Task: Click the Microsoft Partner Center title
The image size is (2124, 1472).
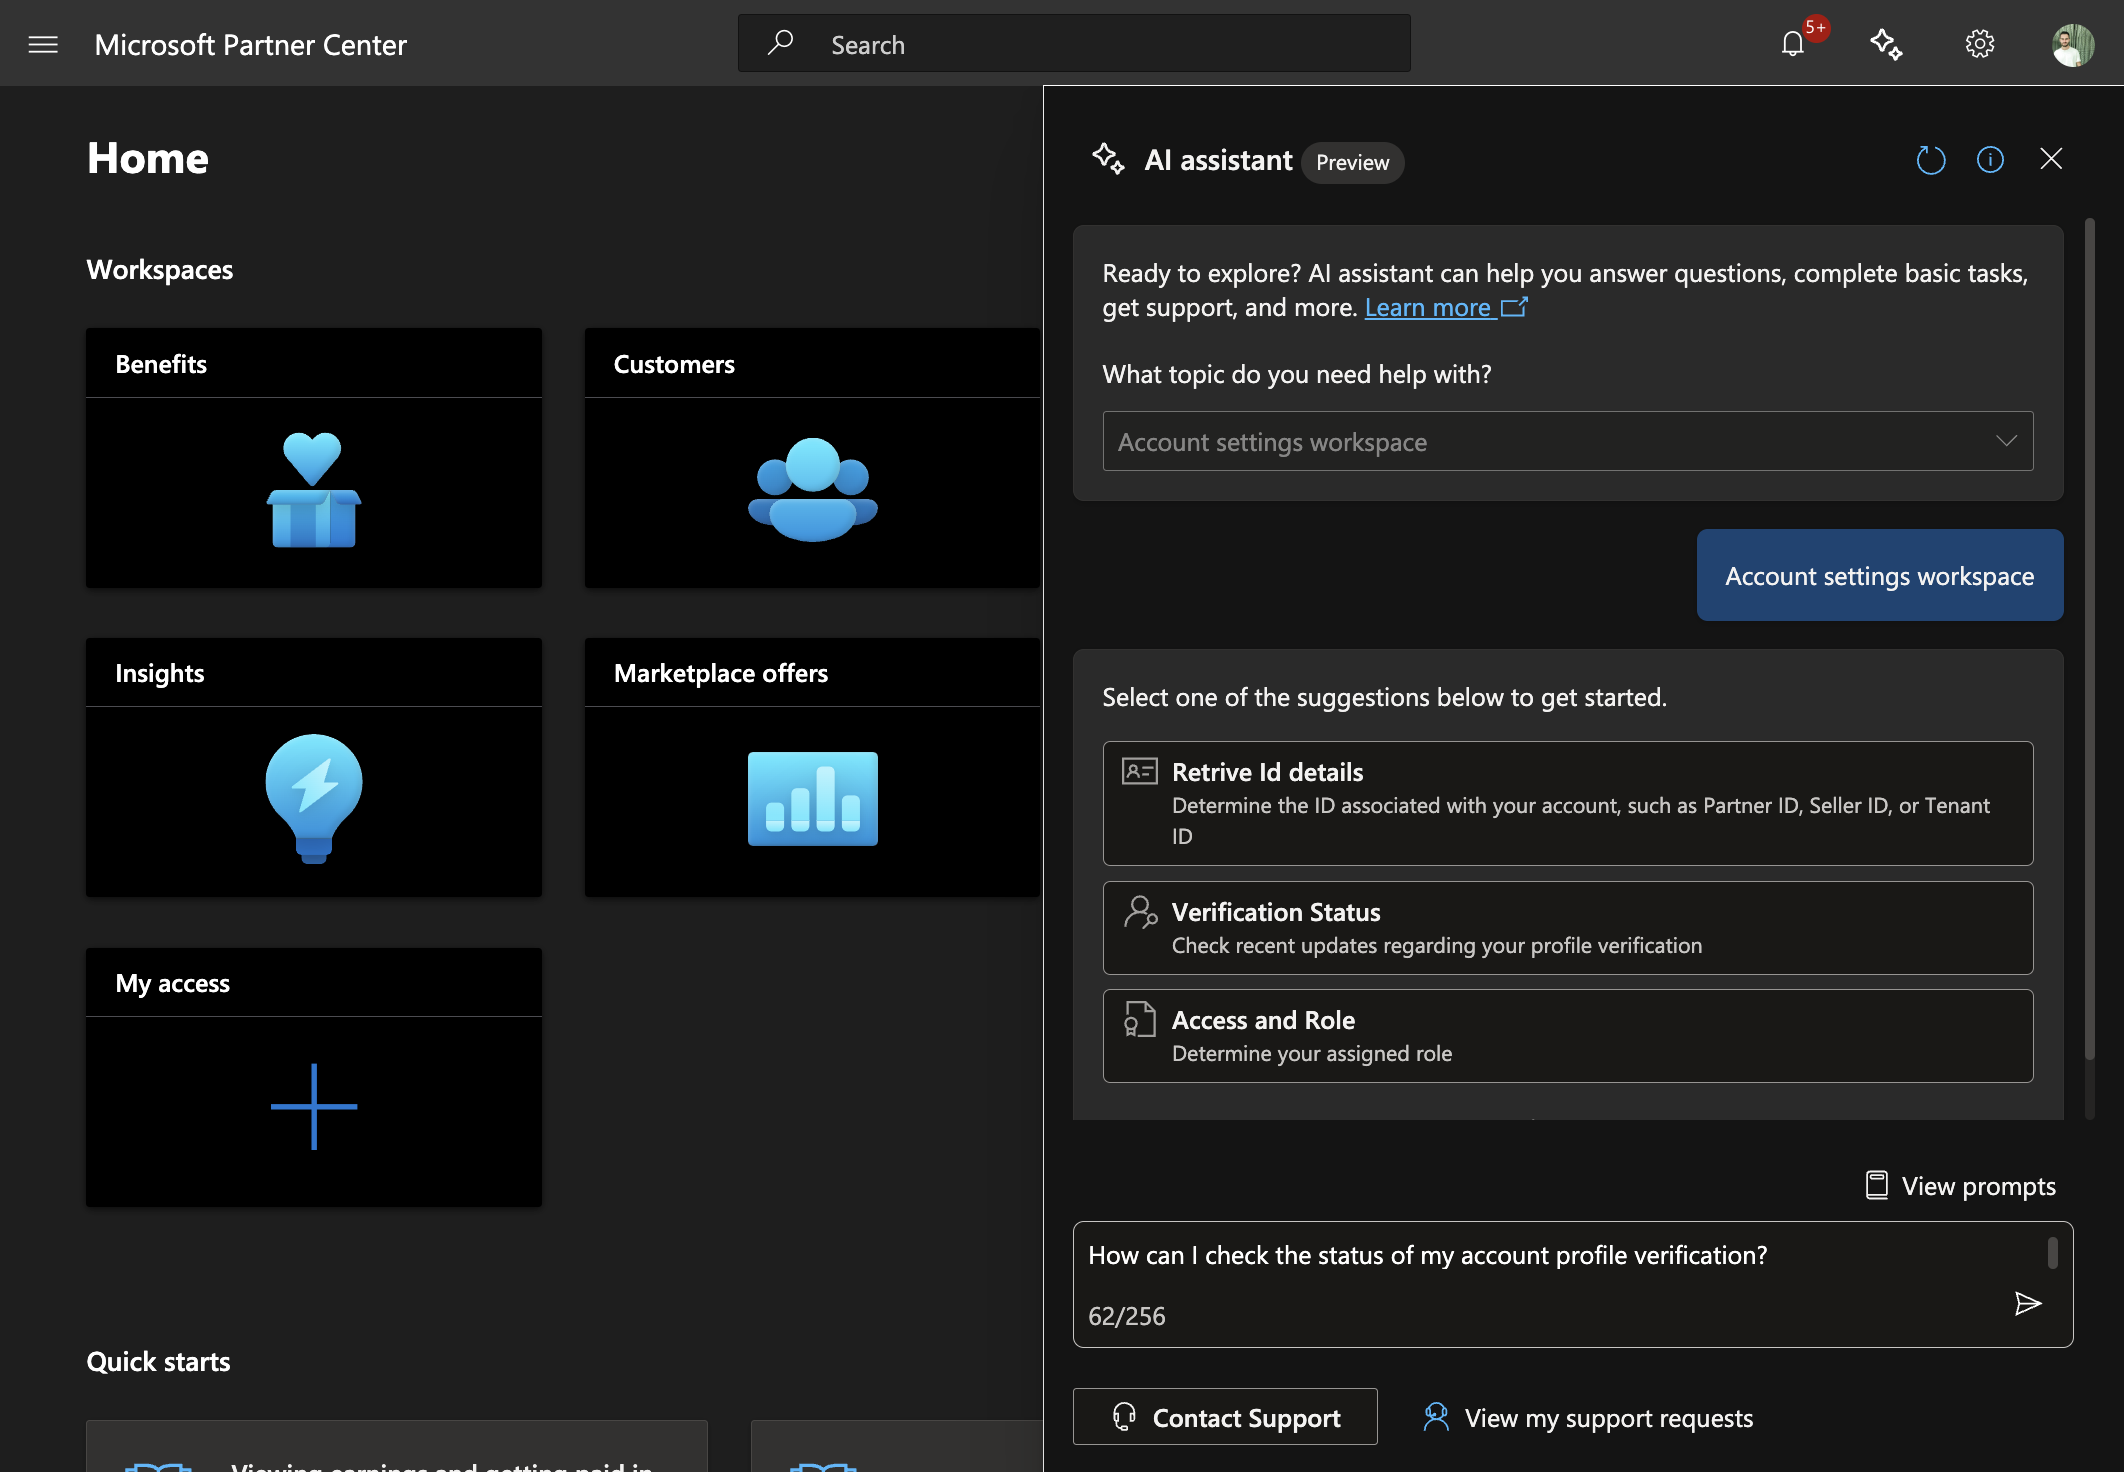Action: click(250, 45)
